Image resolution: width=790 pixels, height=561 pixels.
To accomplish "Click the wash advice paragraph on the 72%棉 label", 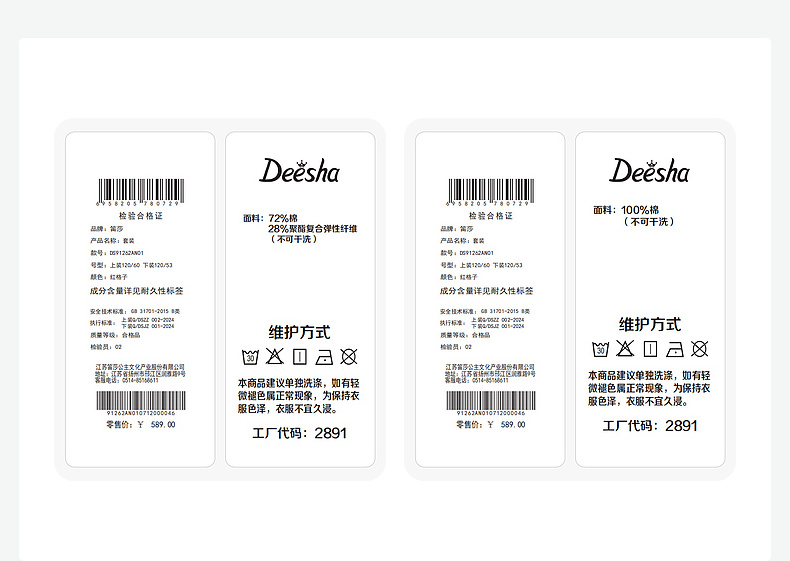I will tap(299, 396).
